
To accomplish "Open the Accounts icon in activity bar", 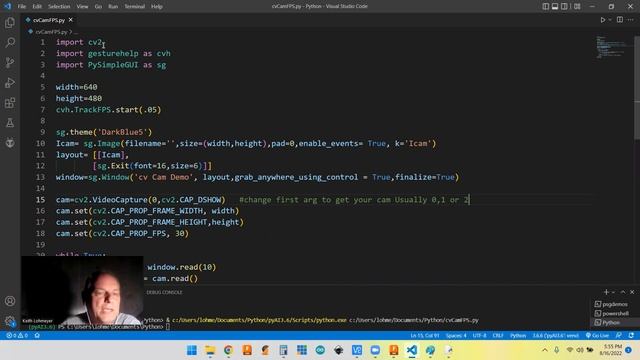I will pyautogui.click(x=10, y=301).
